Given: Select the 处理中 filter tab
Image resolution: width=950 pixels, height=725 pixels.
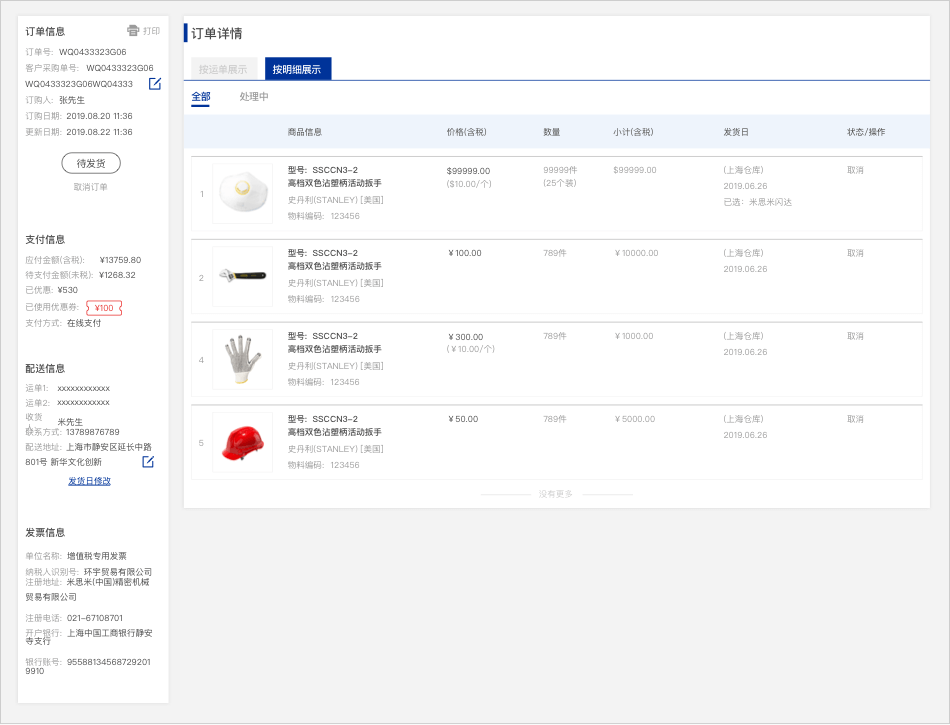Looking at the screenshot, I should click(x=254, y=97).
